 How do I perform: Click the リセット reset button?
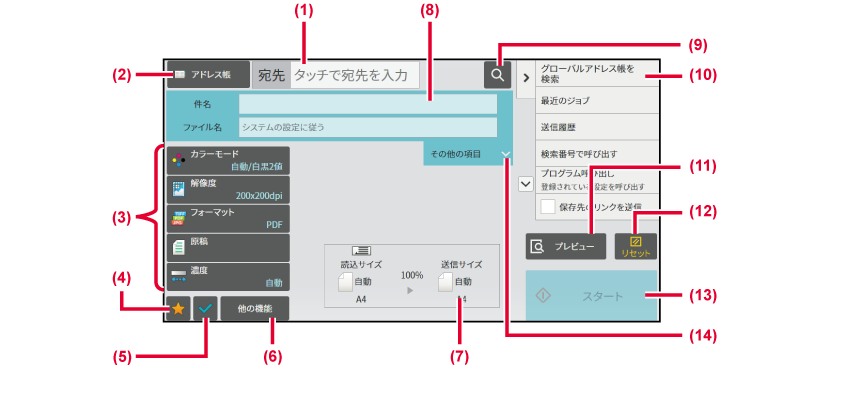(x=636, y=246)
